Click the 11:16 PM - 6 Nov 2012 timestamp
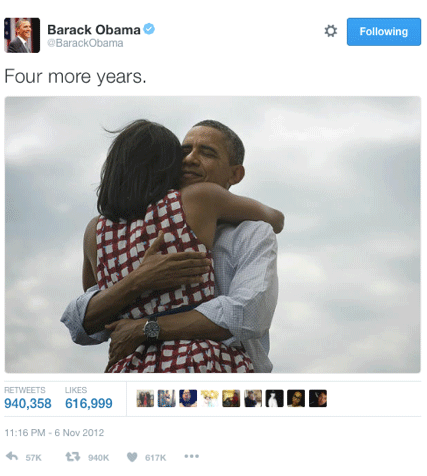The height and width of the screenshot is (476, 427). point(54,433)
